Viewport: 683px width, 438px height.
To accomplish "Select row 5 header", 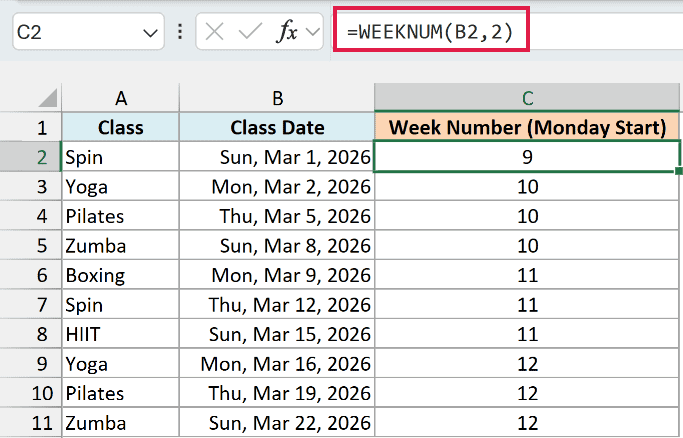I will click(x=30, y=245).
